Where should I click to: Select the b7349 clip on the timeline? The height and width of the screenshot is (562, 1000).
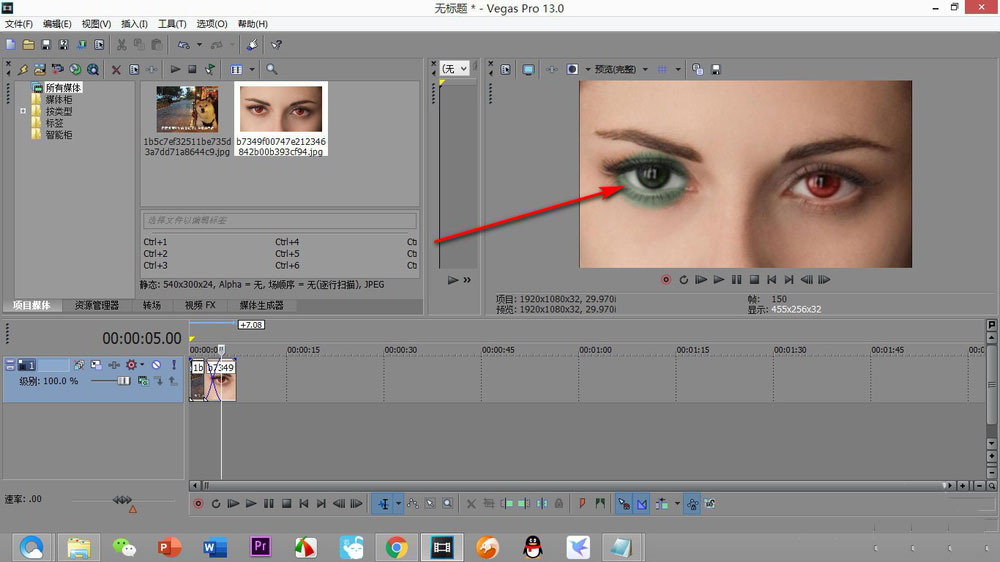[x=221, y=381]
